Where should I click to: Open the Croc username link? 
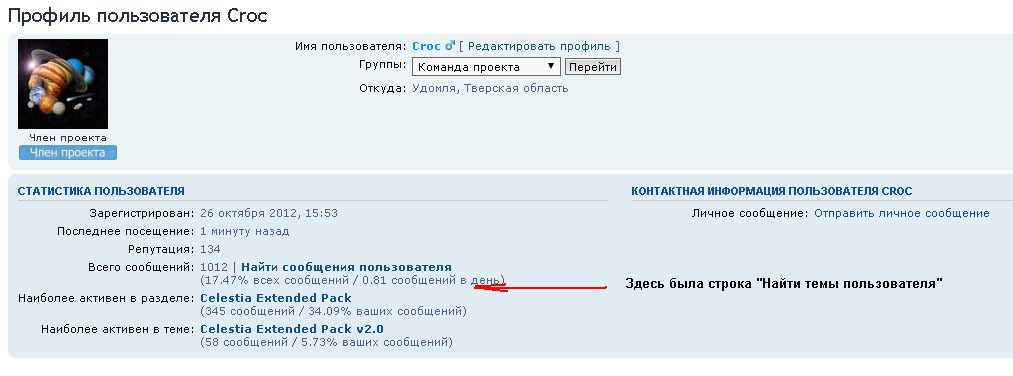426,47
